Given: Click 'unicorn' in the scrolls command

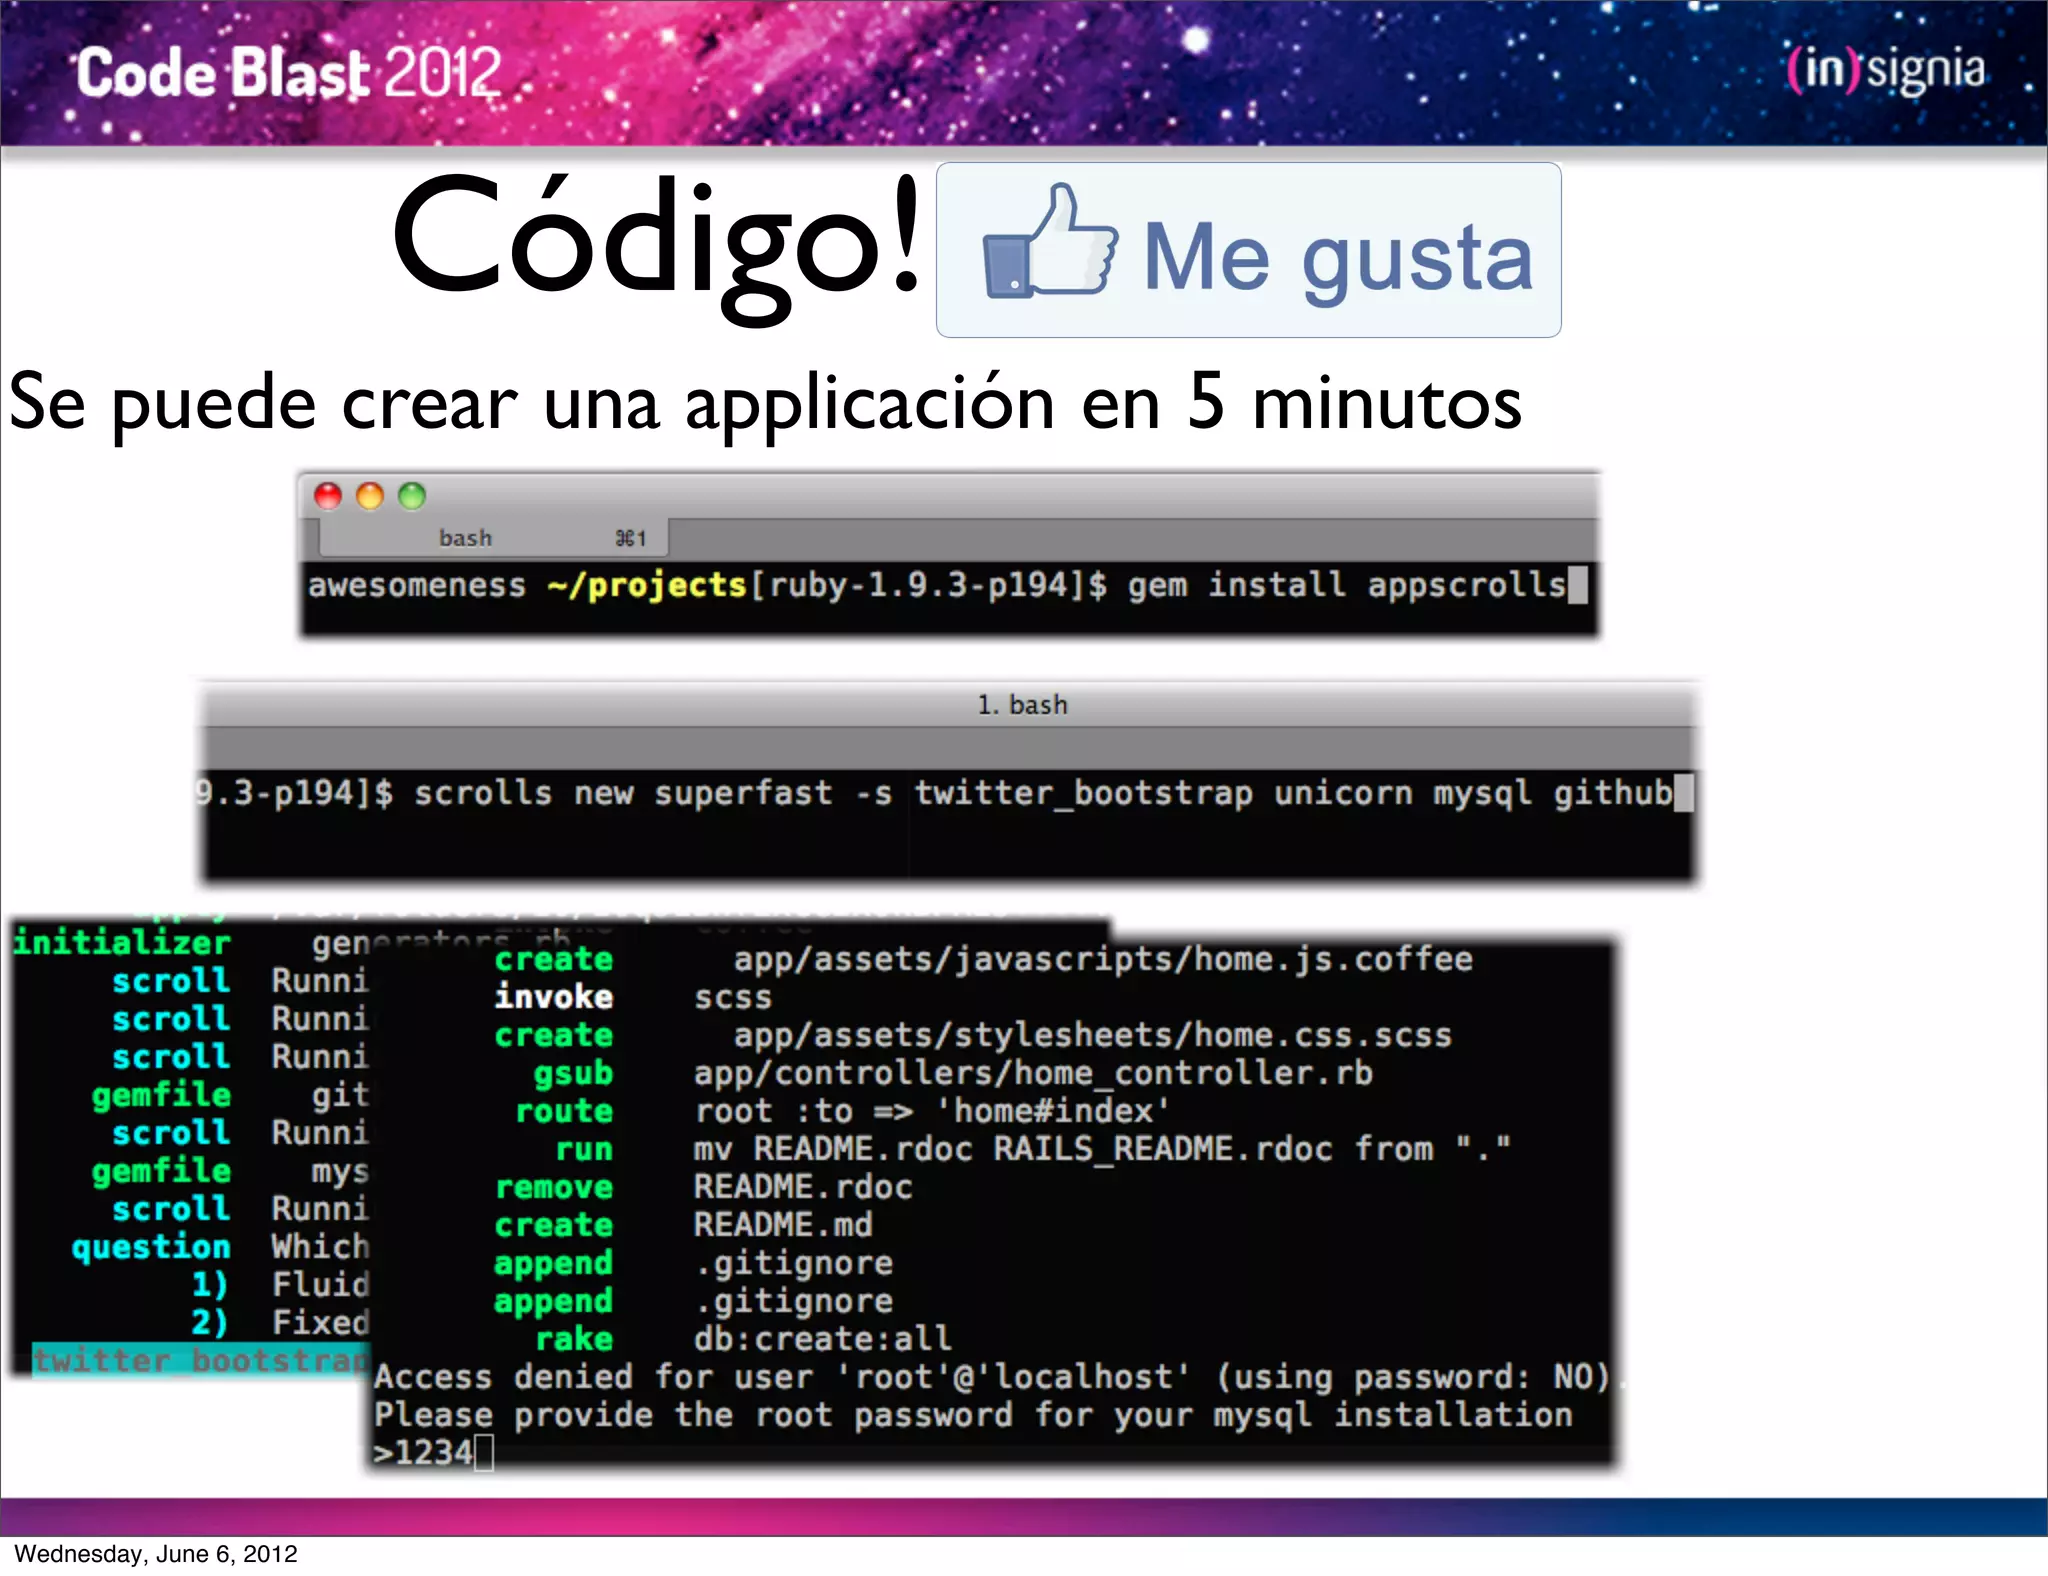Looking at the screenshot, I should pyautogui.click(x=1342, y=793).
